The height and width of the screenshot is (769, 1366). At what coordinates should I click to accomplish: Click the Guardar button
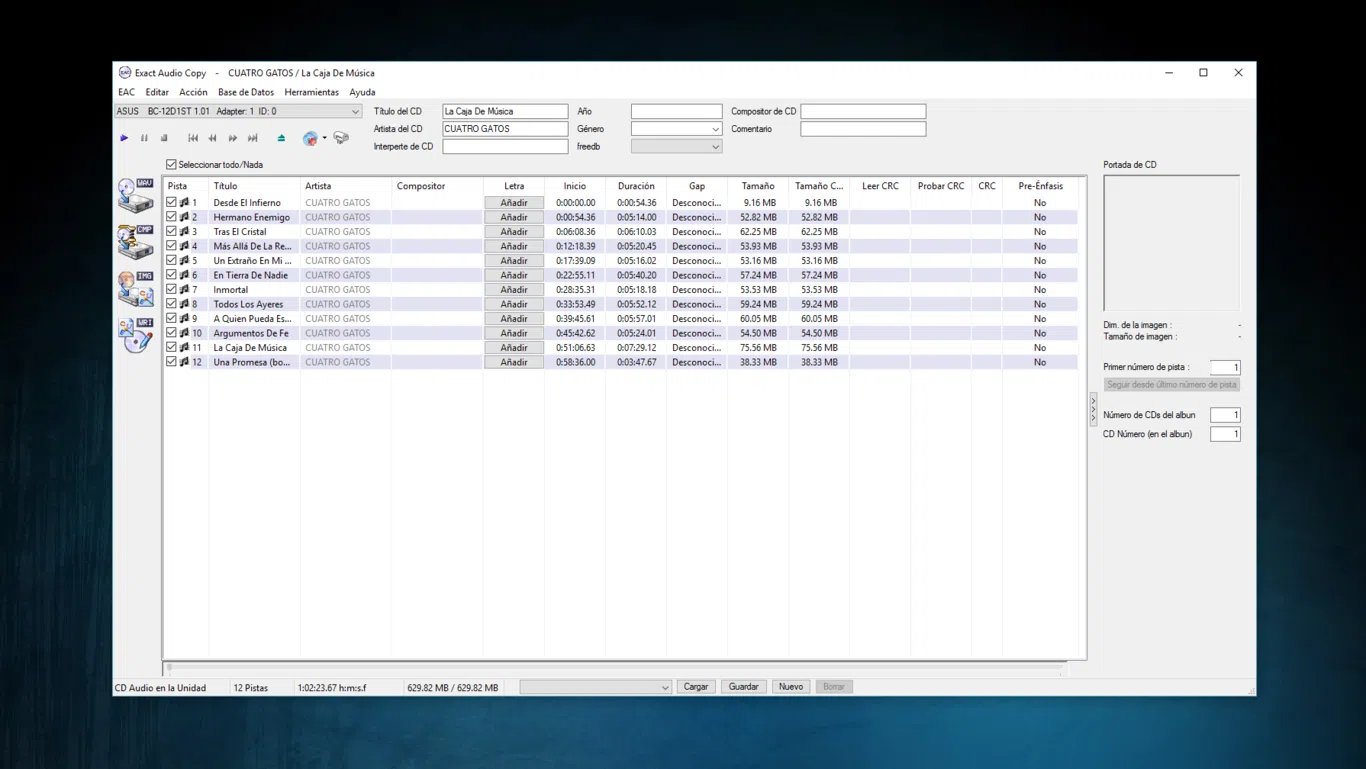tap(743, 687)
